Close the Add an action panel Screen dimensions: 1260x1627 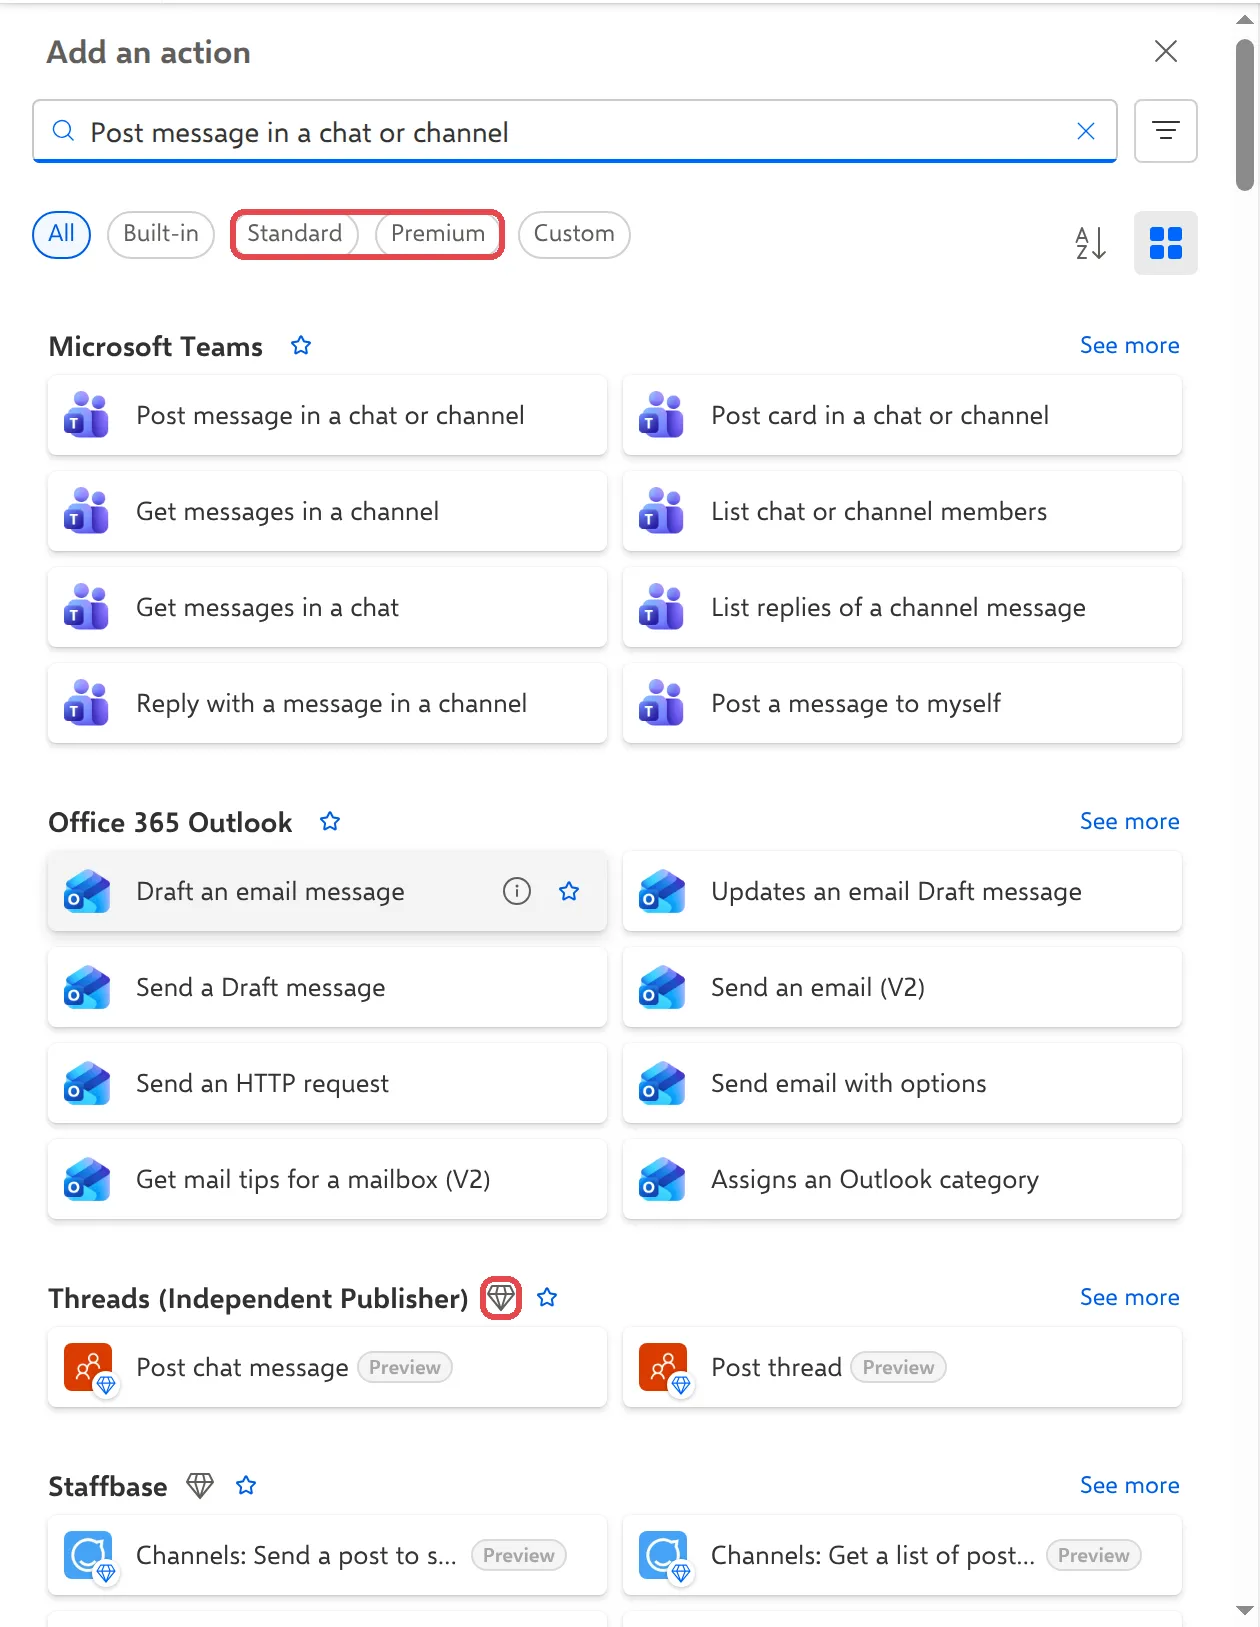coord(1165,51)
